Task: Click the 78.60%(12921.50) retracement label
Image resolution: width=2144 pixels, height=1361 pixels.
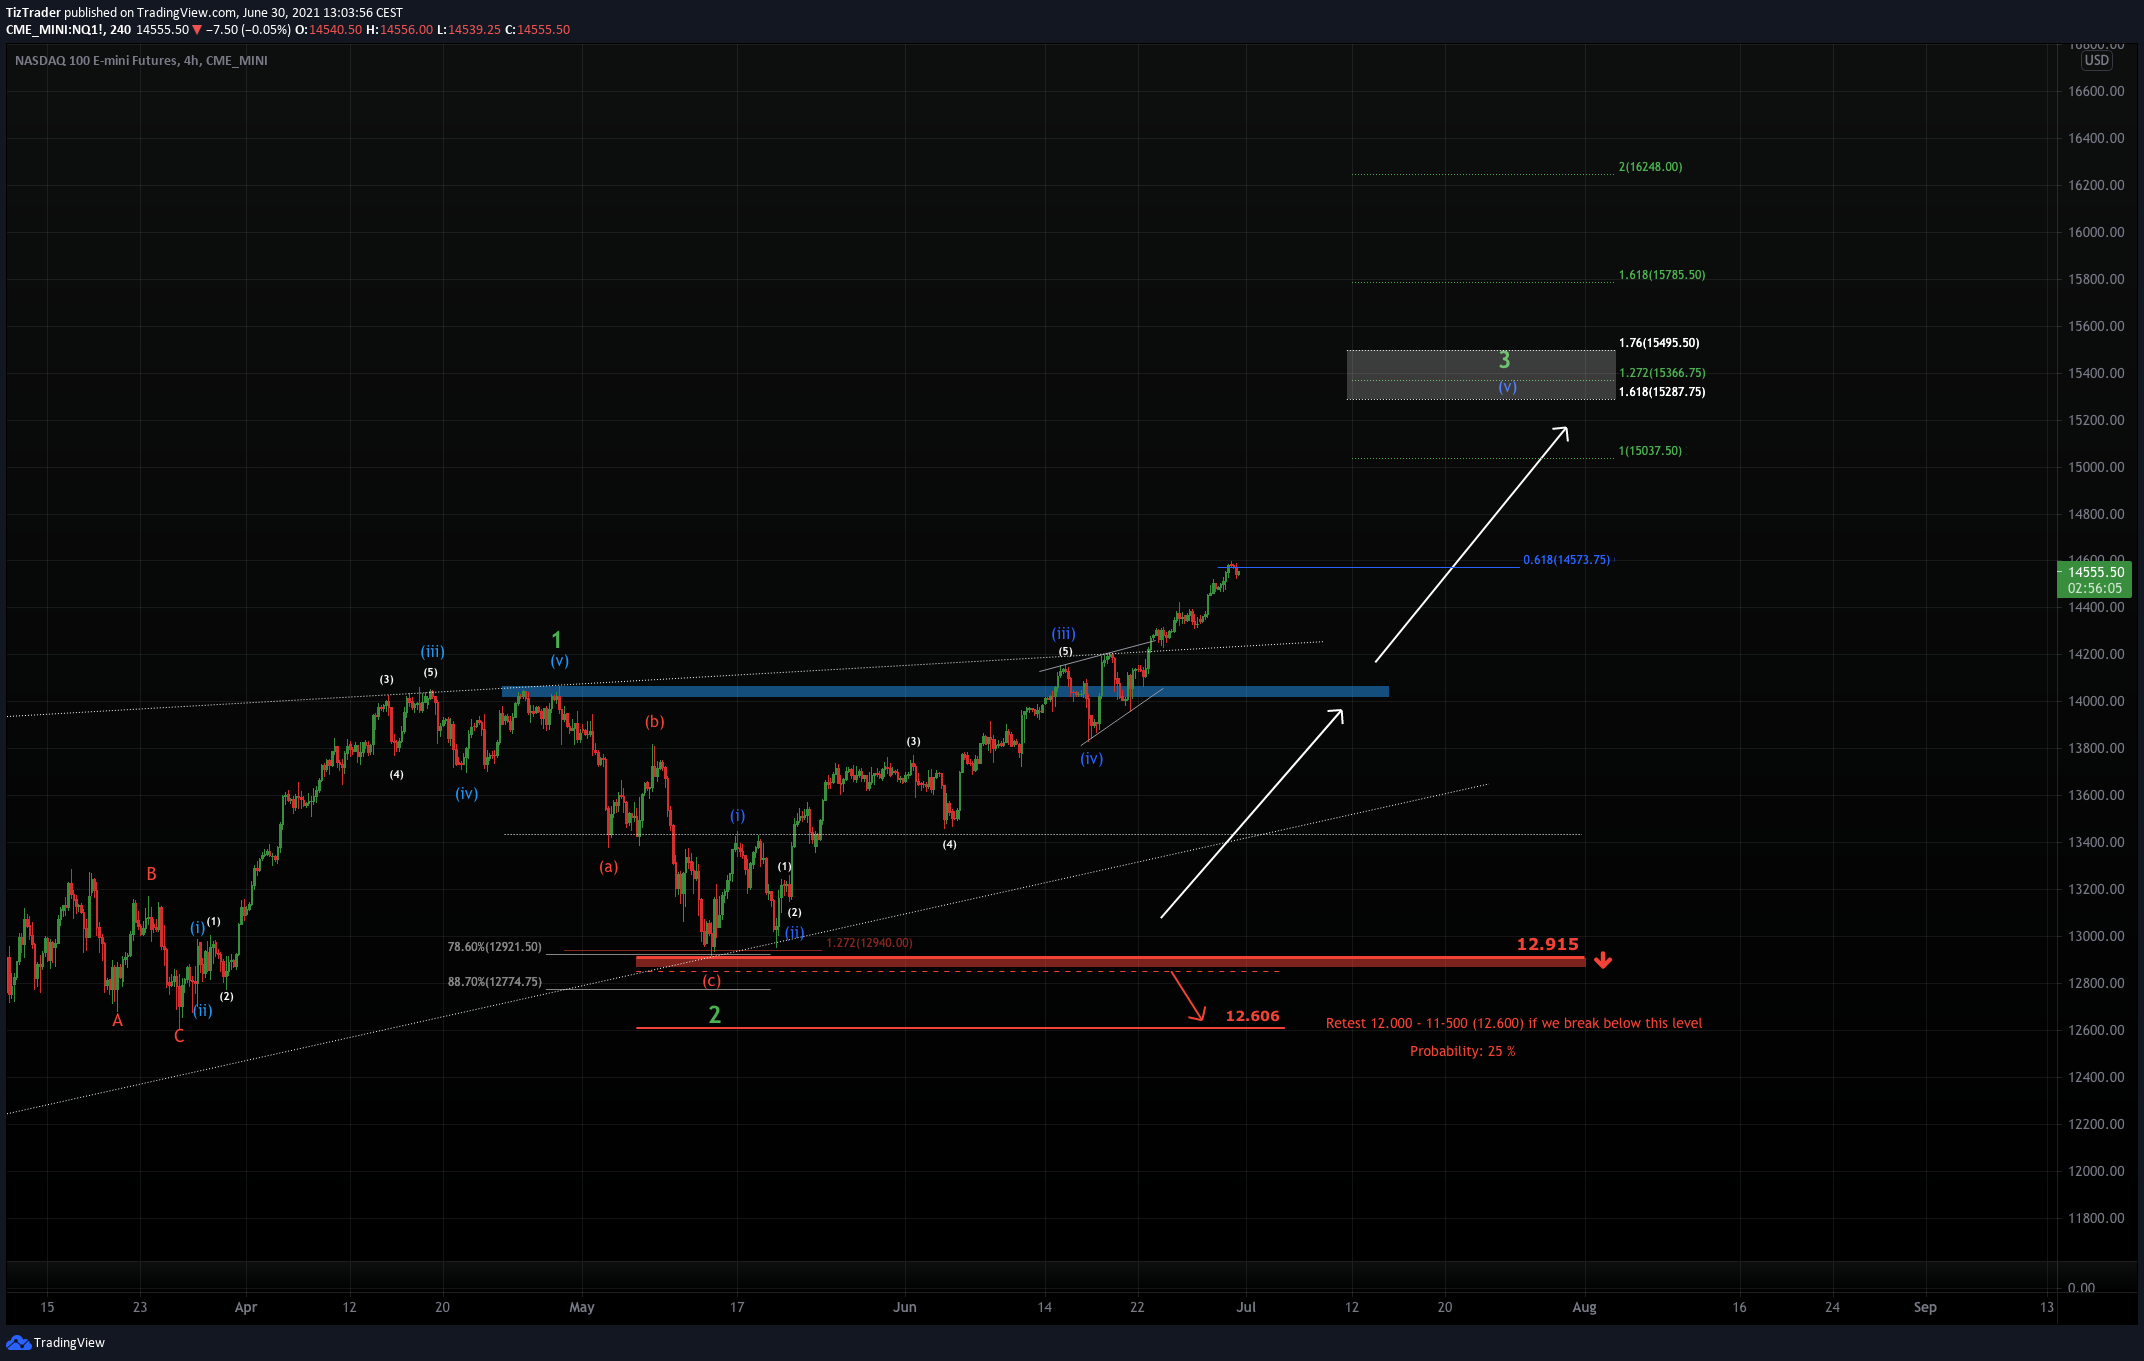Action: [494, 947]
